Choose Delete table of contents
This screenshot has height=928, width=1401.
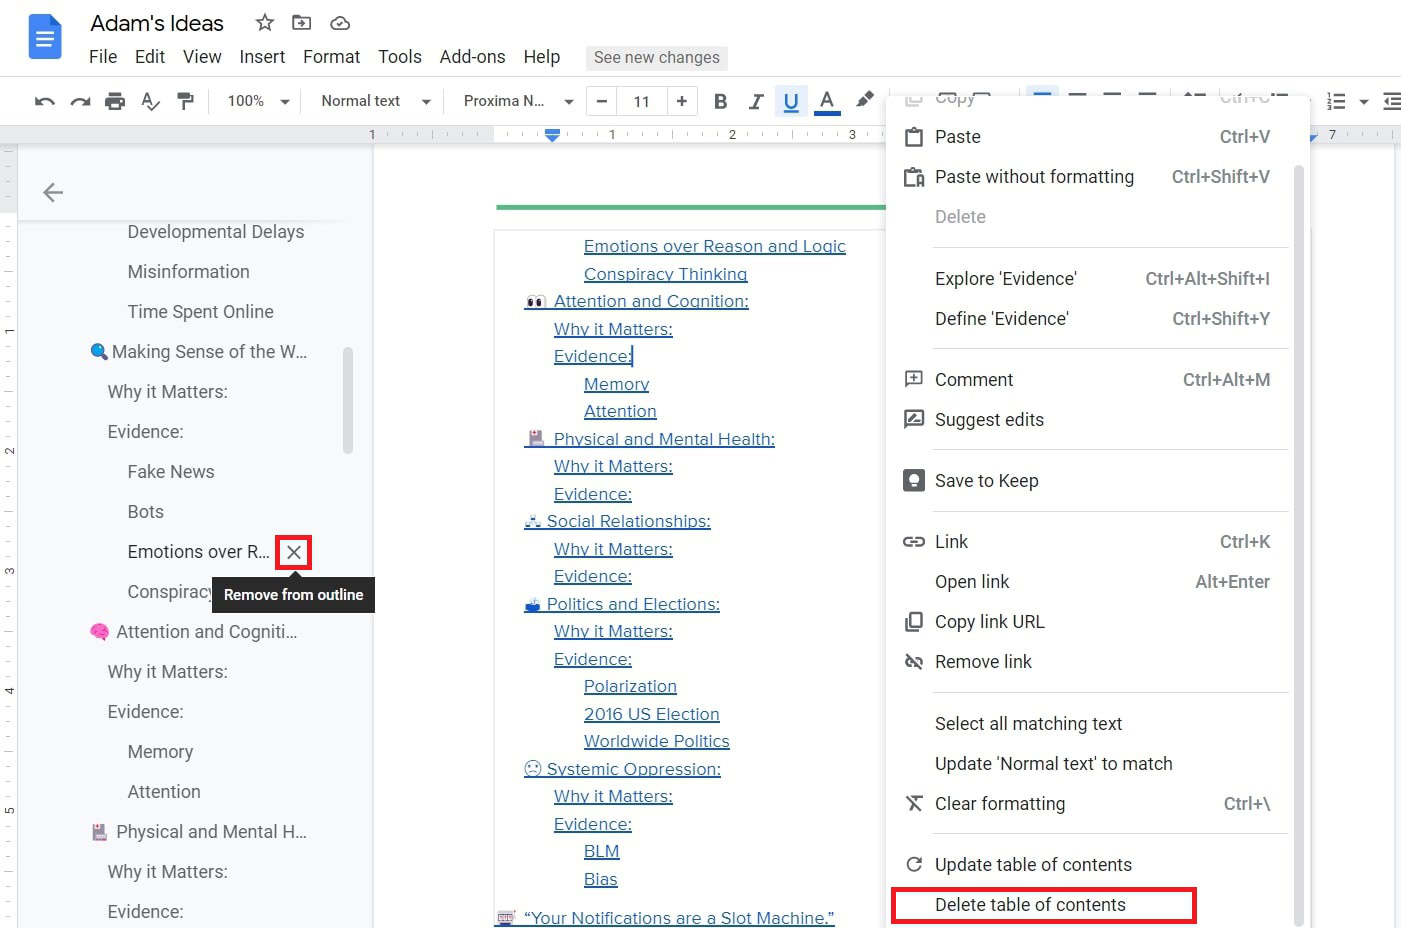1030,905
